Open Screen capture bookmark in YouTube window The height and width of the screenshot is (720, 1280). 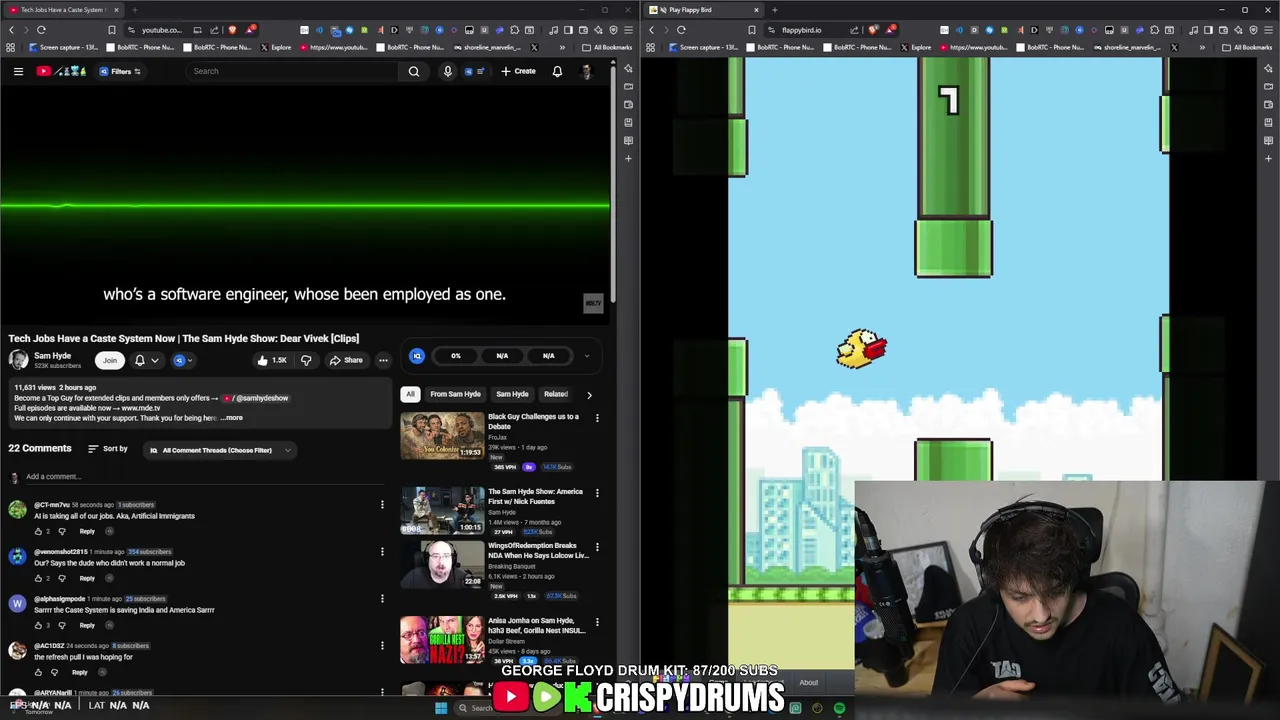tap(63, 47)
